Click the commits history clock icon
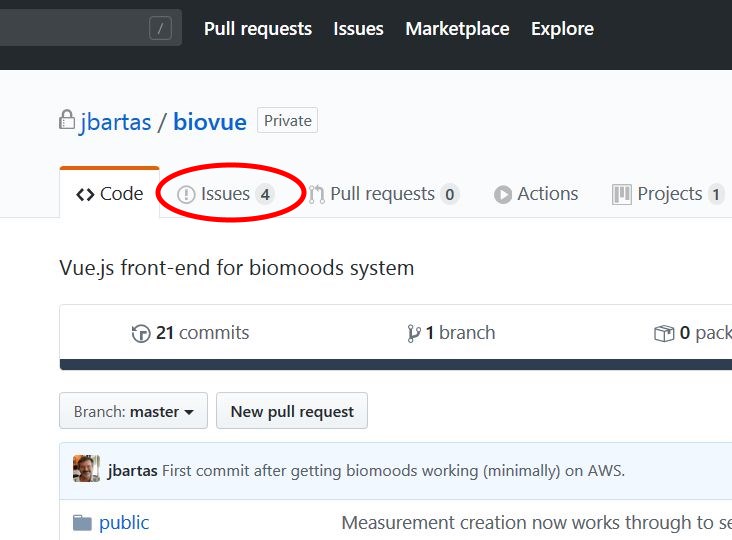 [141, 333]
